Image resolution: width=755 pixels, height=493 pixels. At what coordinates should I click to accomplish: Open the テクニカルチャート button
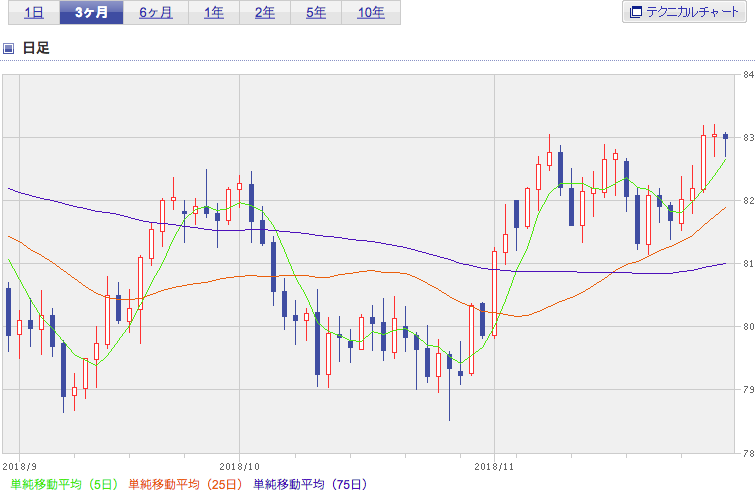point(684,12)
